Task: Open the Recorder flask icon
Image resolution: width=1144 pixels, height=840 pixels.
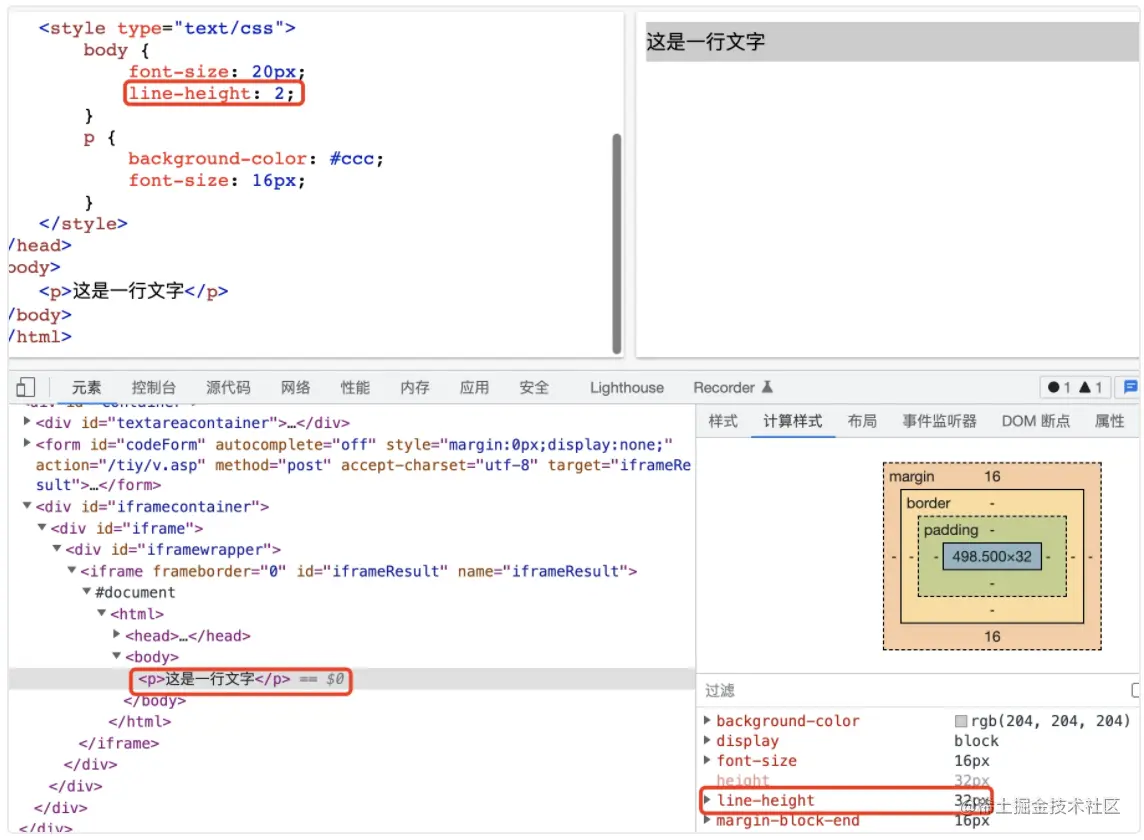Action: click(x=768, y=387)
